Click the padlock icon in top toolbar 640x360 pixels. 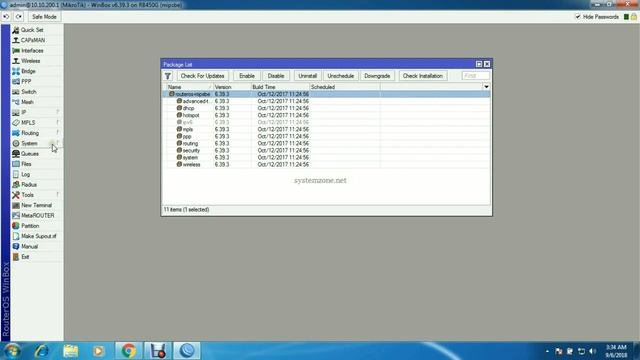[x=633, y=17]
